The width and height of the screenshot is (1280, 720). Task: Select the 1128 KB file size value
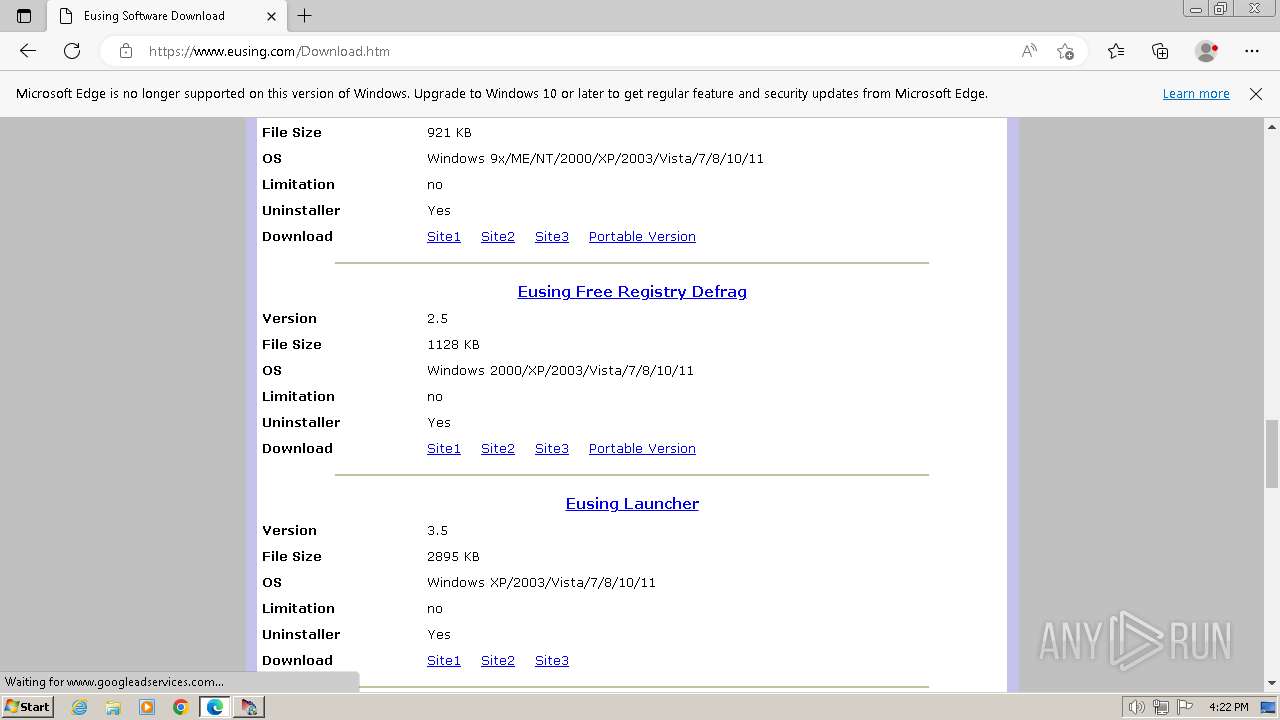coord(453,345)
